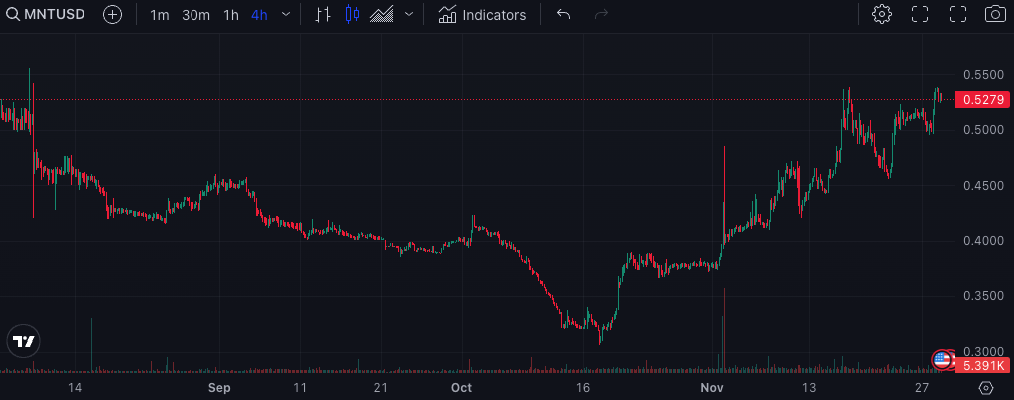Redo the chart action
The height and width of the screenshot is (400, 1014).
(601, 14)
